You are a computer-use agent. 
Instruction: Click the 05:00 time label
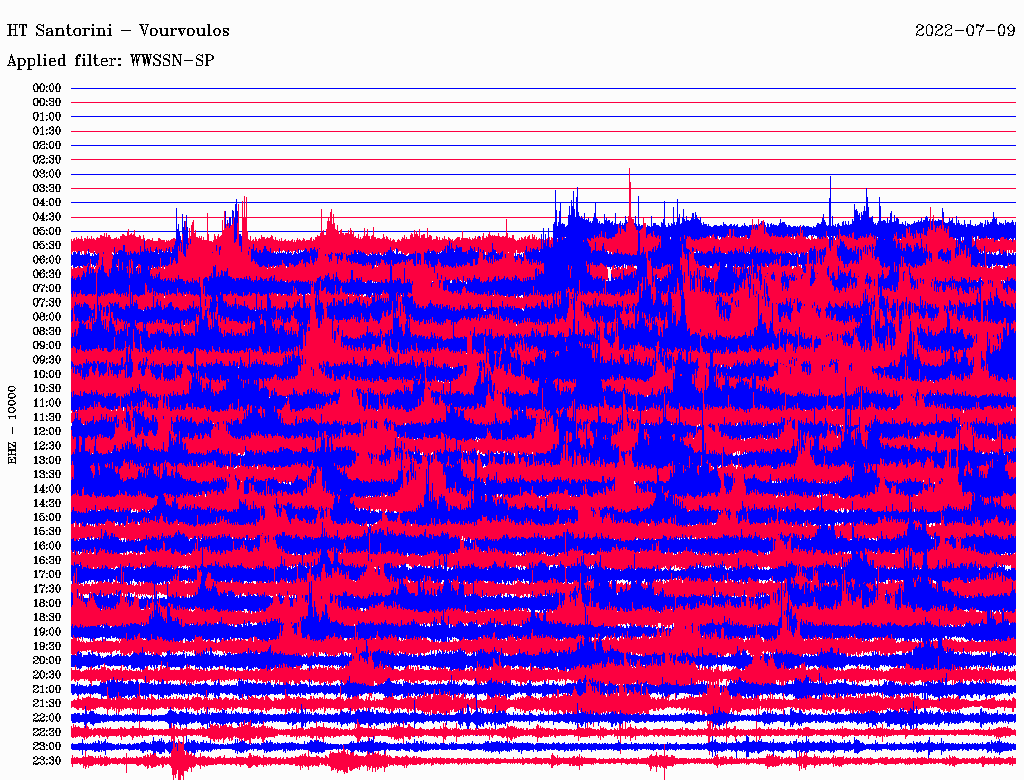pos(47,231)
